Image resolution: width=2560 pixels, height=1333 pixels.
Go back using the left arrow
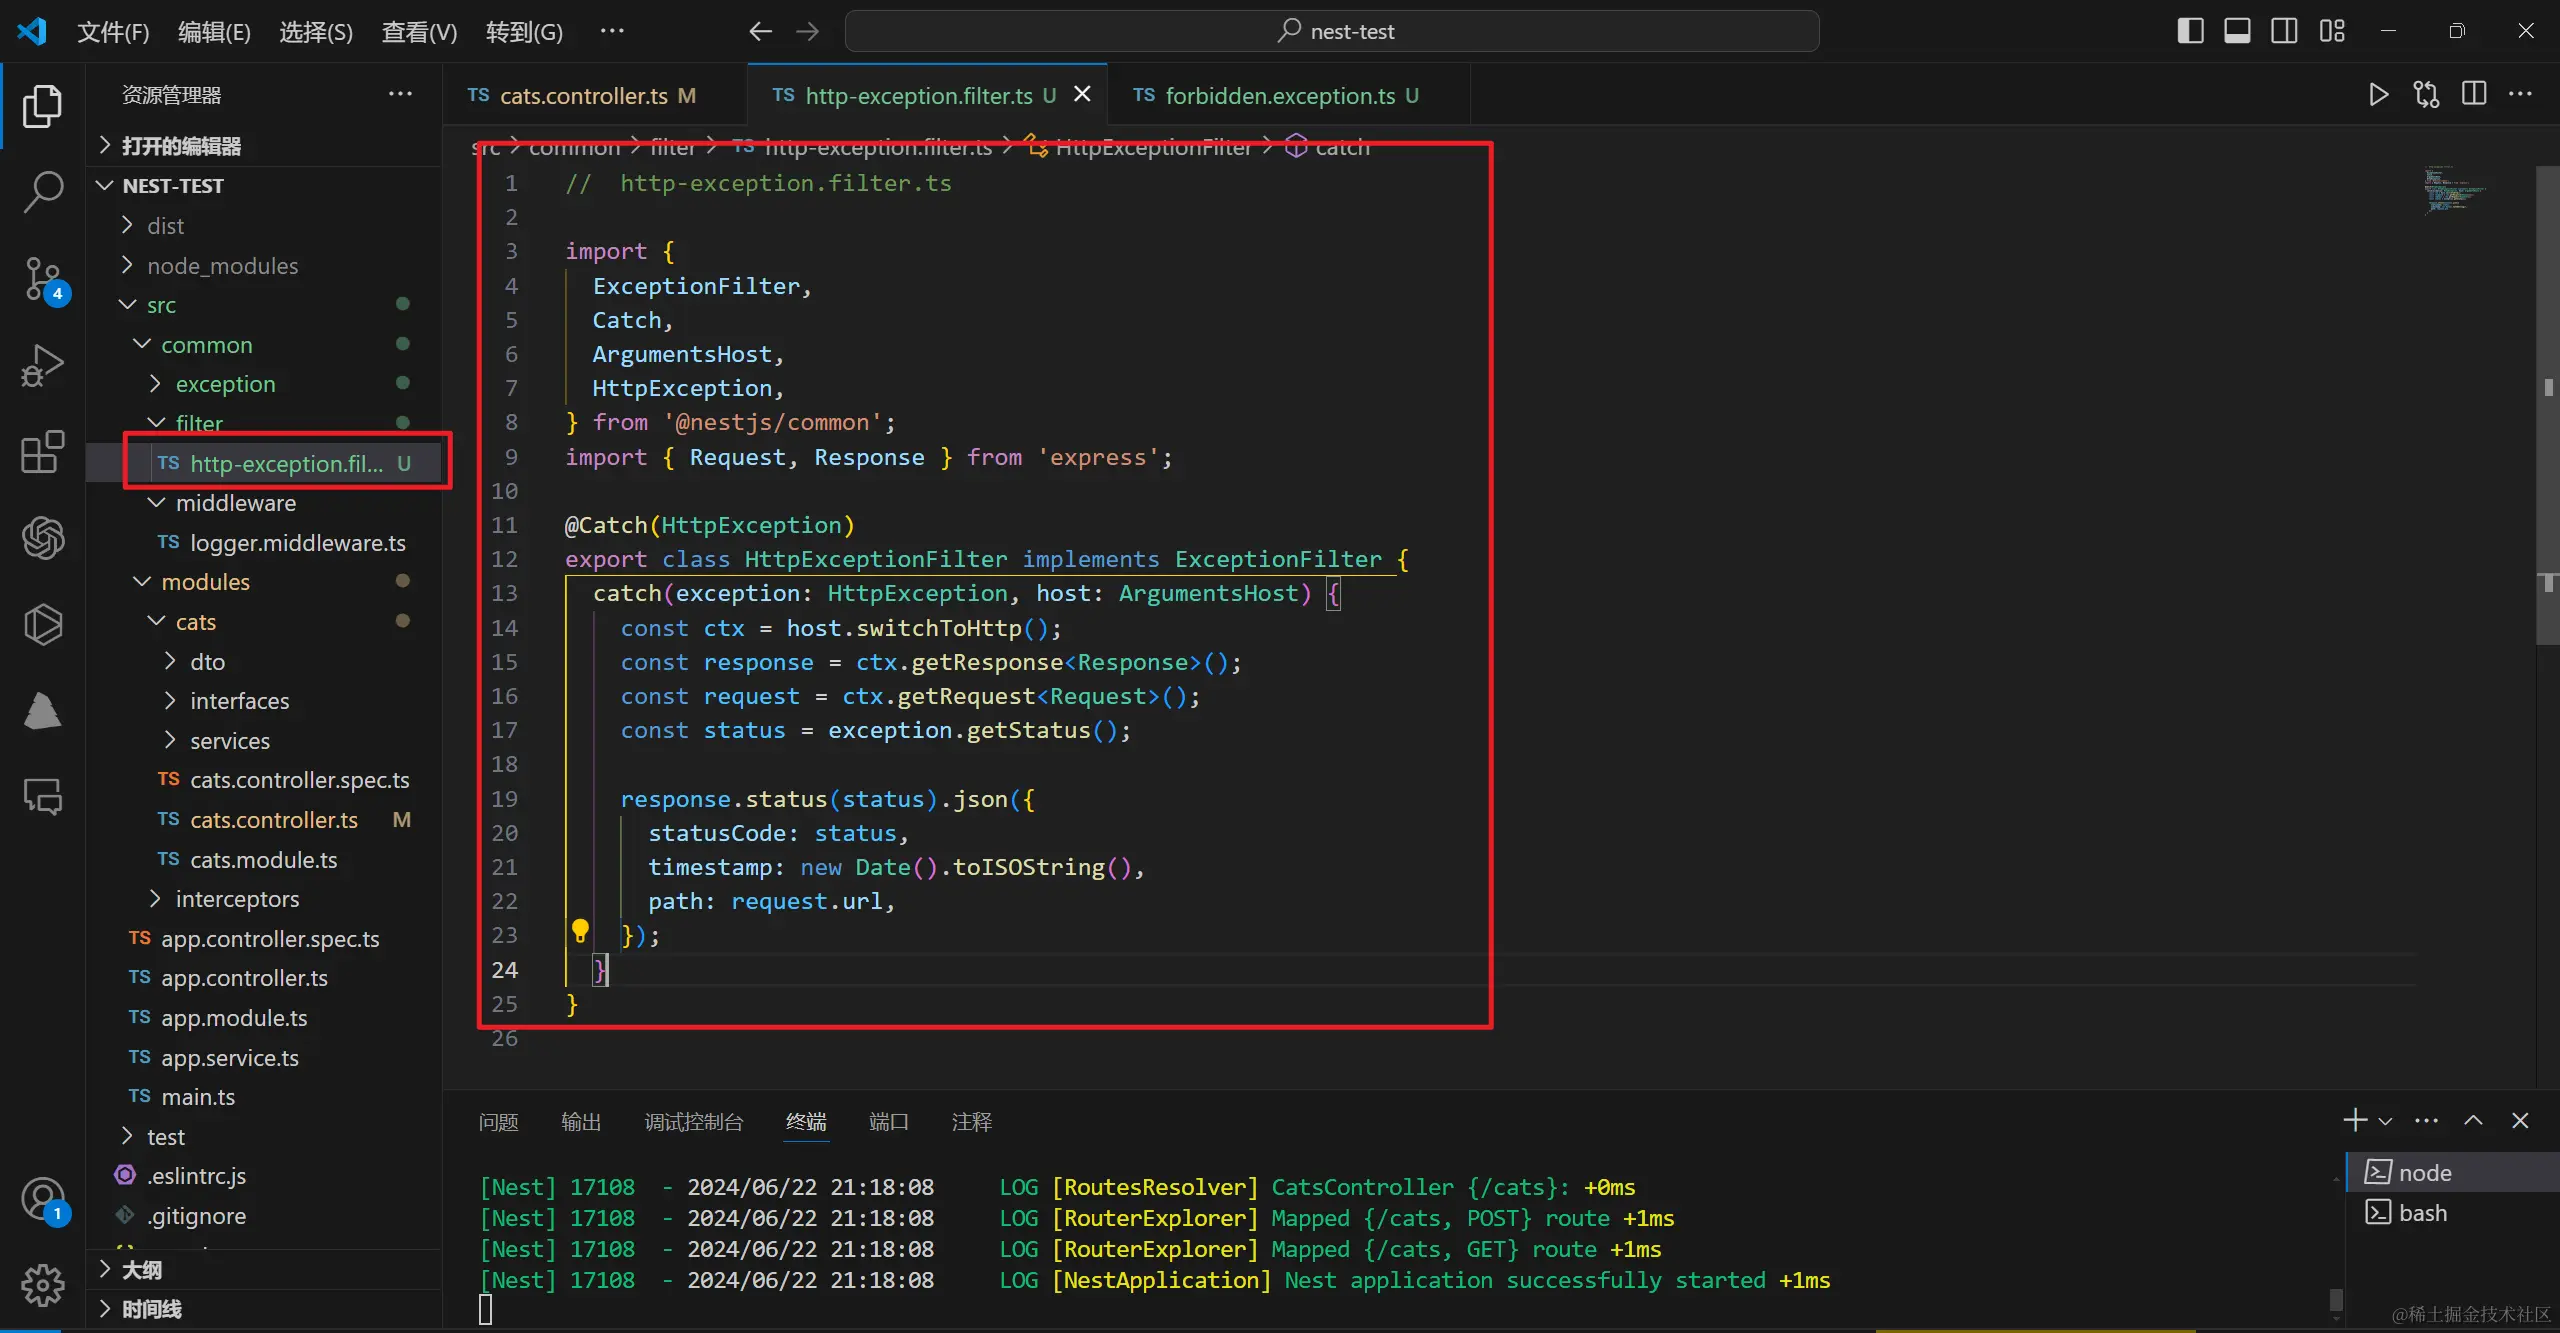[x=760, y=32]
